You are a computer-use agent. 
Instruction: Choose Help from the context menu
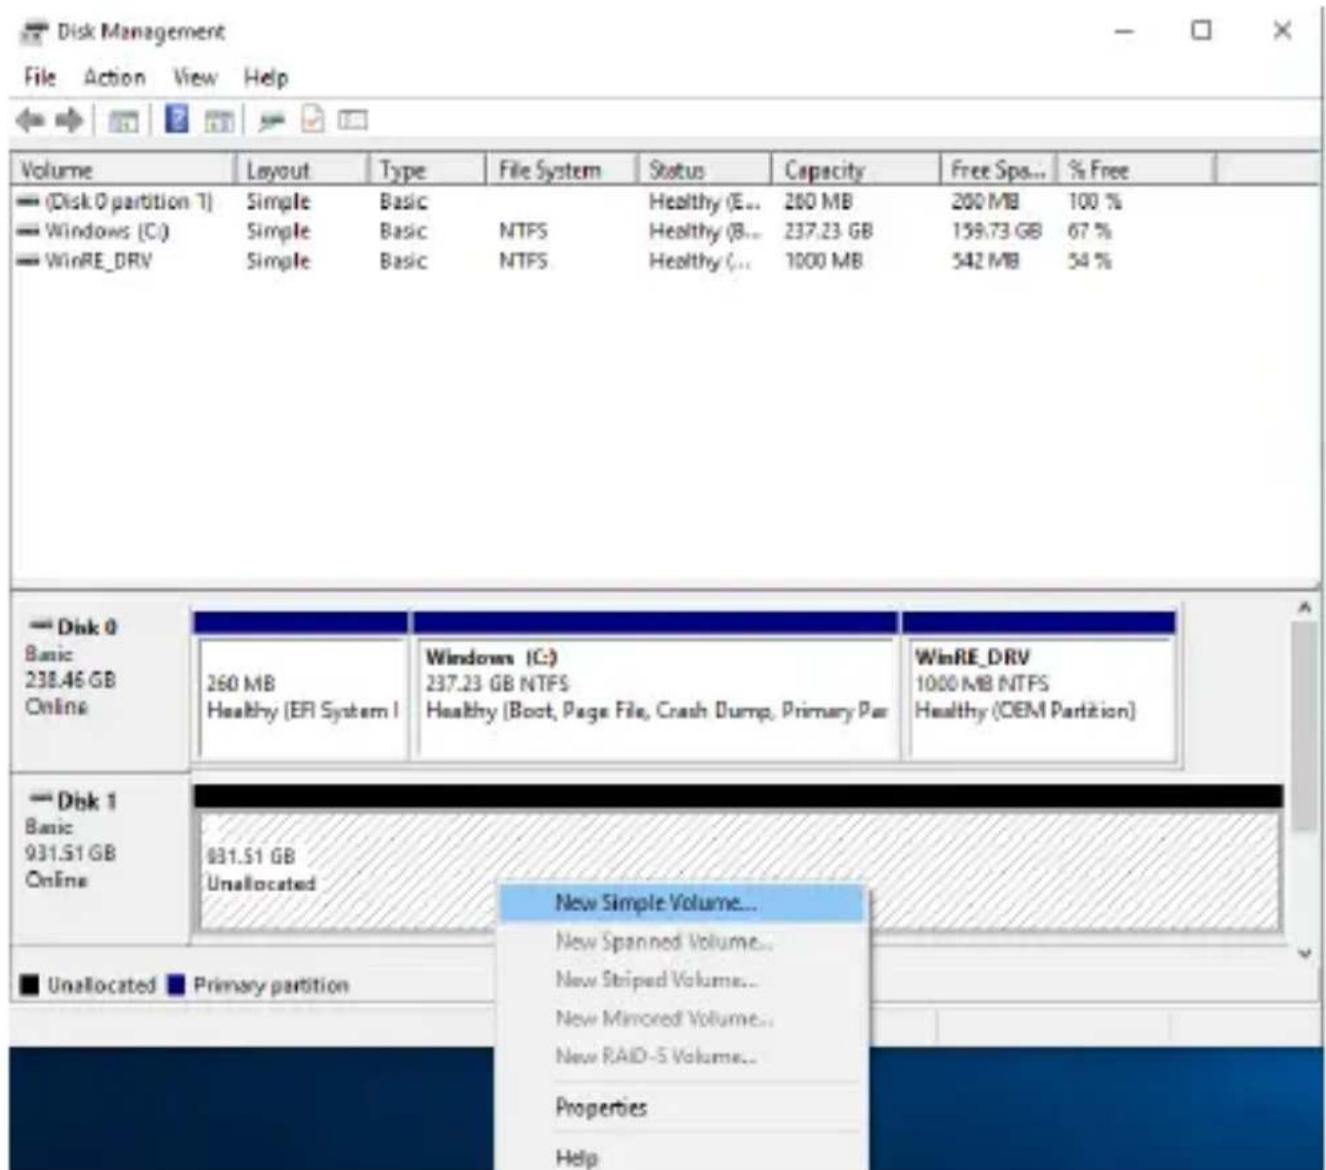click(681, 1157)
